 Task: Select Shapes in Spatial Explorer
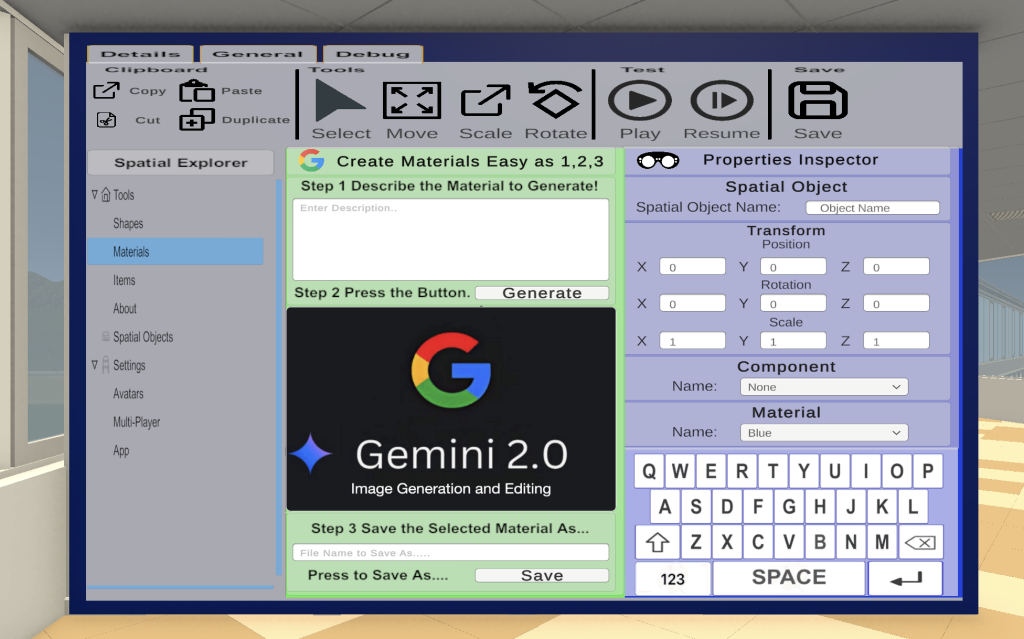point(128,223)
